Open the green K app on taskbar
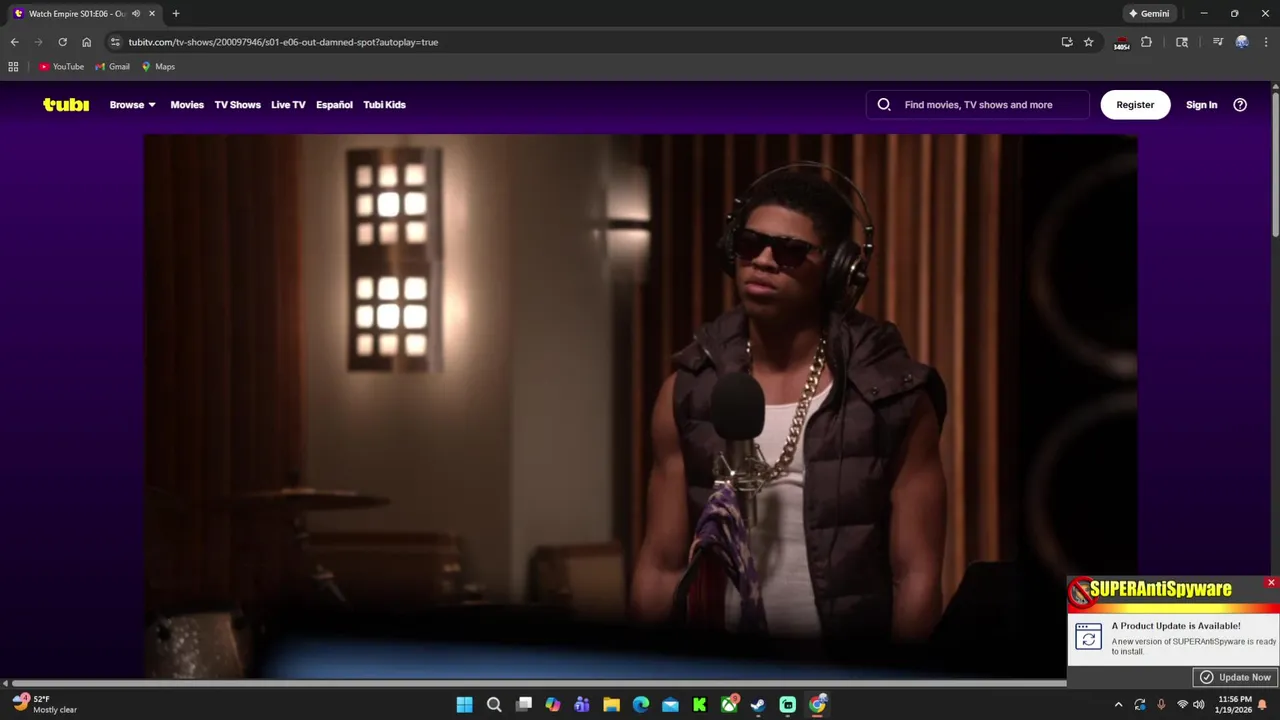1280x720 pixels. point(700,705)
